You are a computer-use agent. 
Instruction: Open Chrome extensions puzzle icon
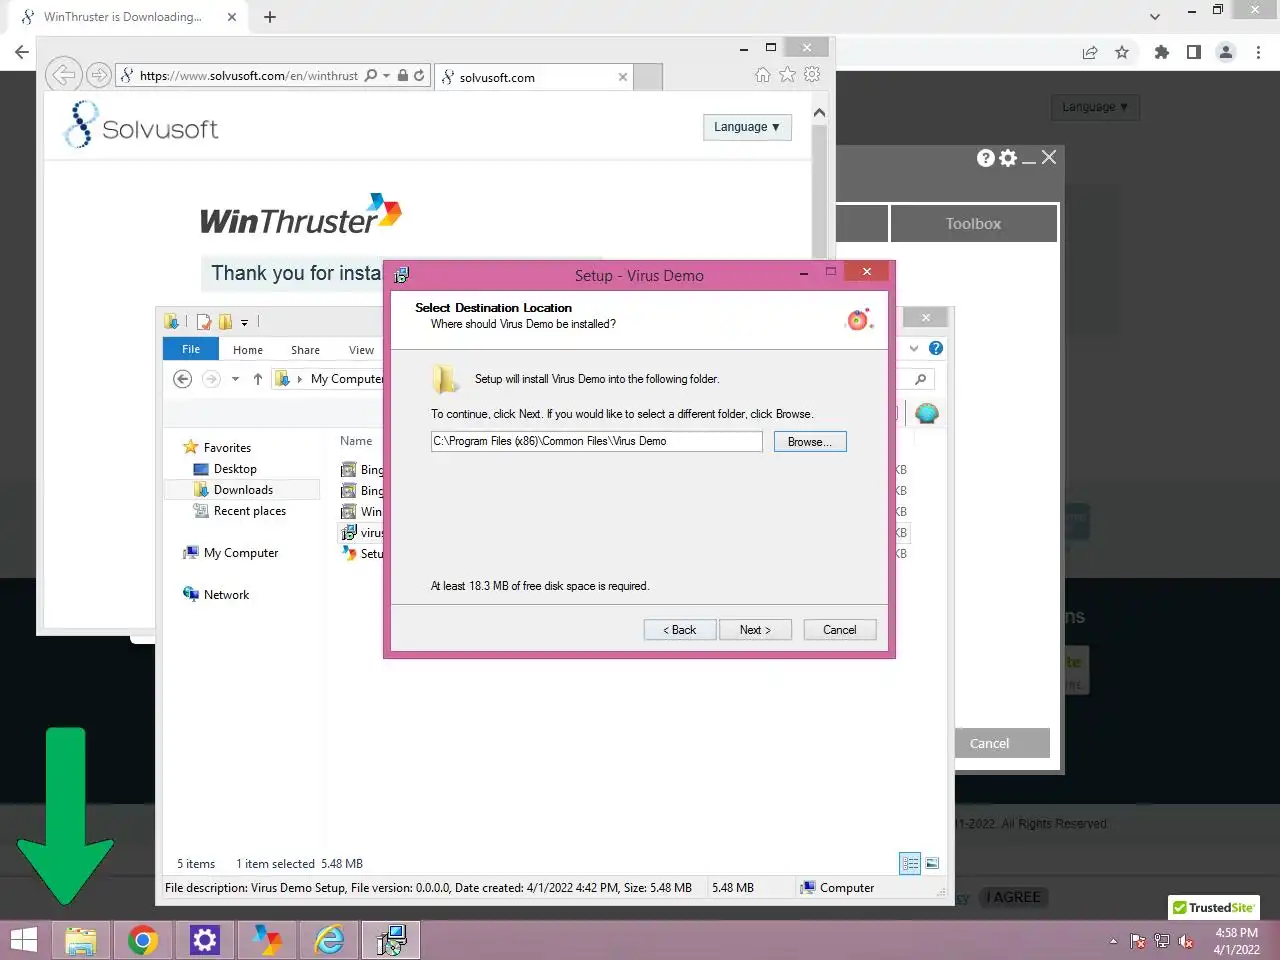1162,52
